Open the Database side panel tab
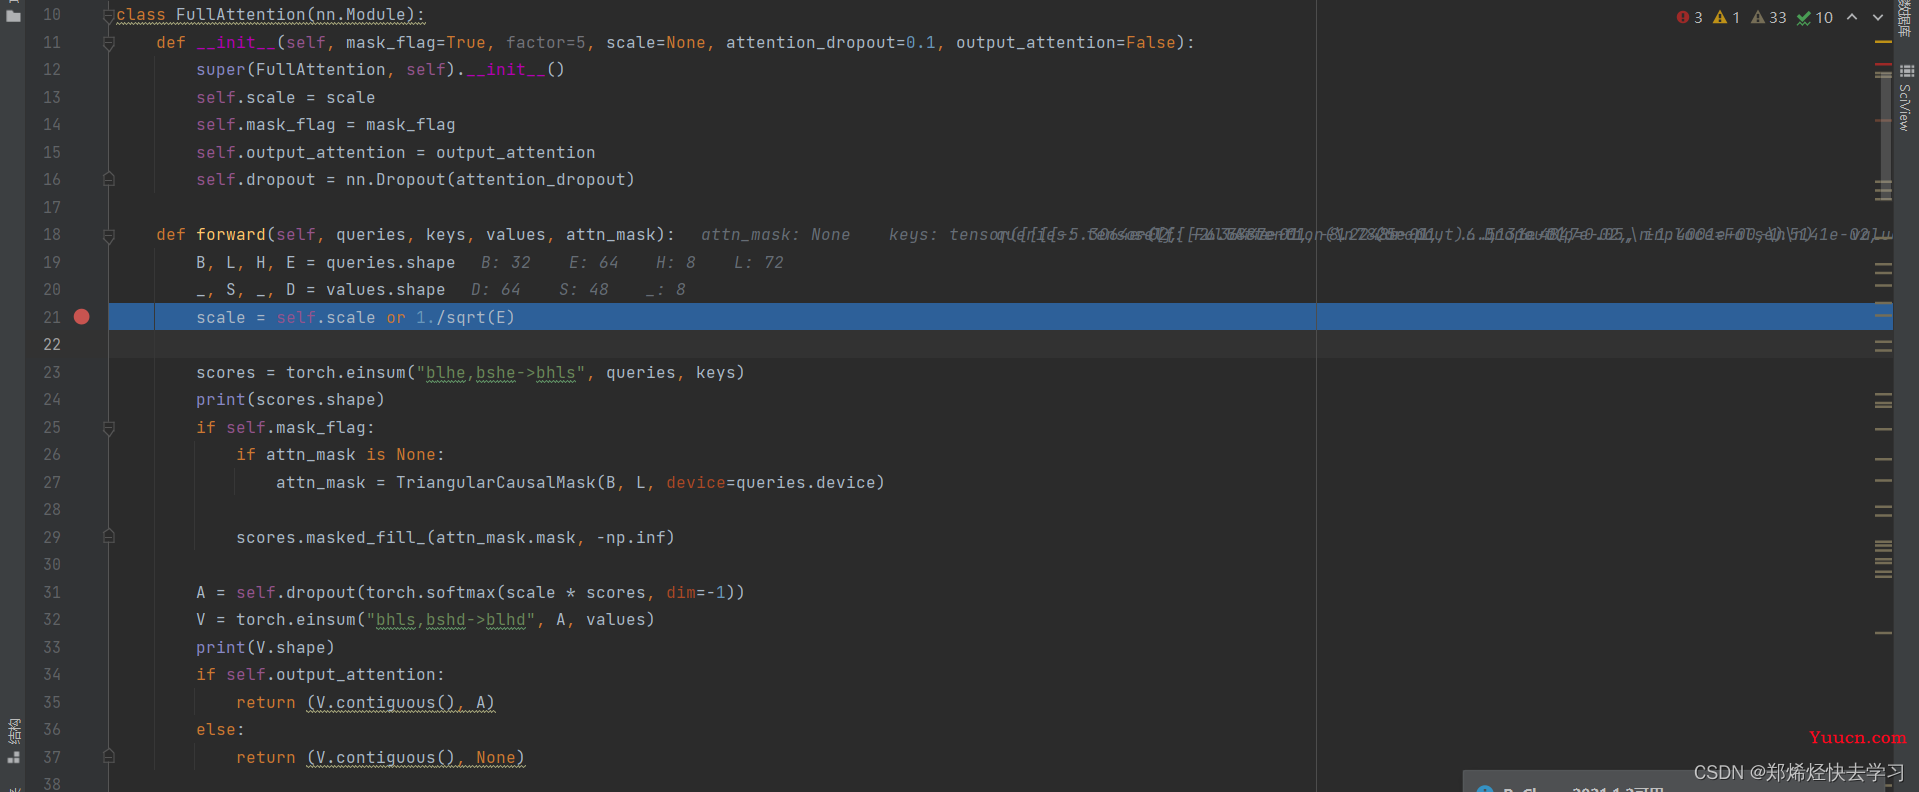Viewport: 1919px width, 792px height. pyautogui.click(x=1906, y=20)
